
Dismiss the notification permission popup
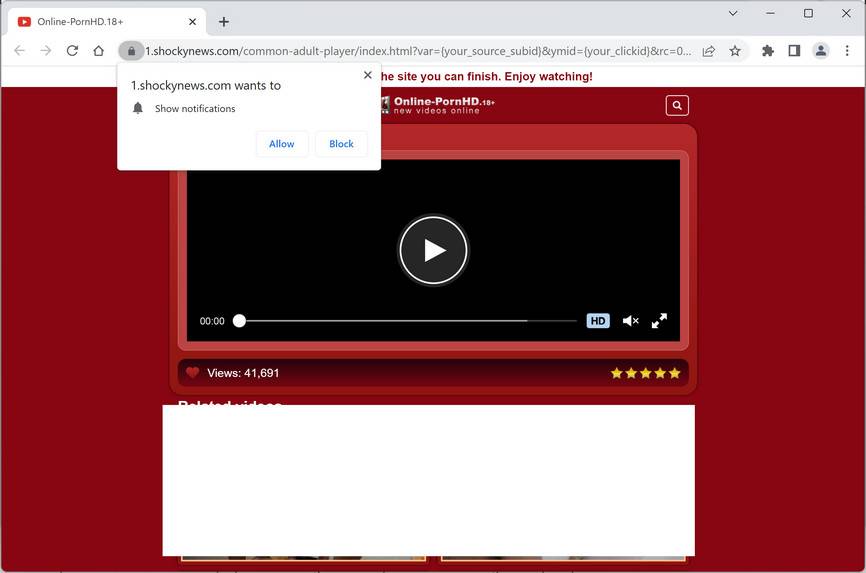tap(368, 75)
